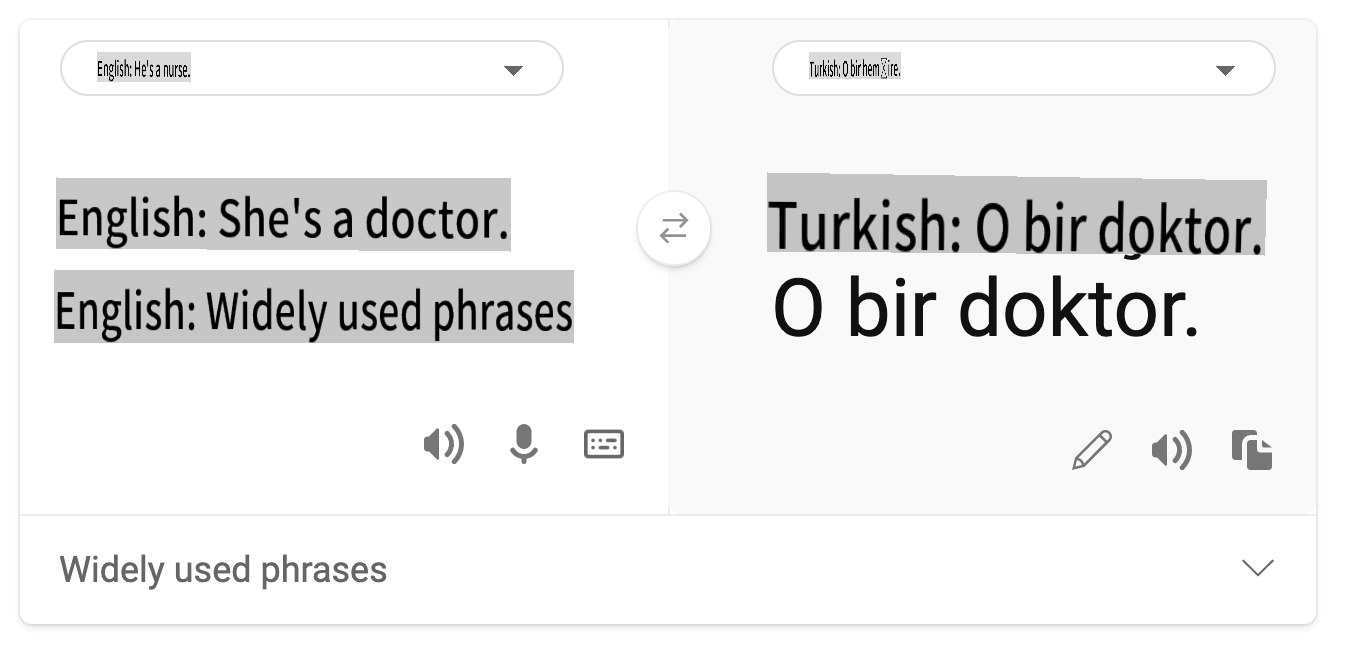Swap source and target languages
This screenshot has height=664, width=1350.
[674, 229]
